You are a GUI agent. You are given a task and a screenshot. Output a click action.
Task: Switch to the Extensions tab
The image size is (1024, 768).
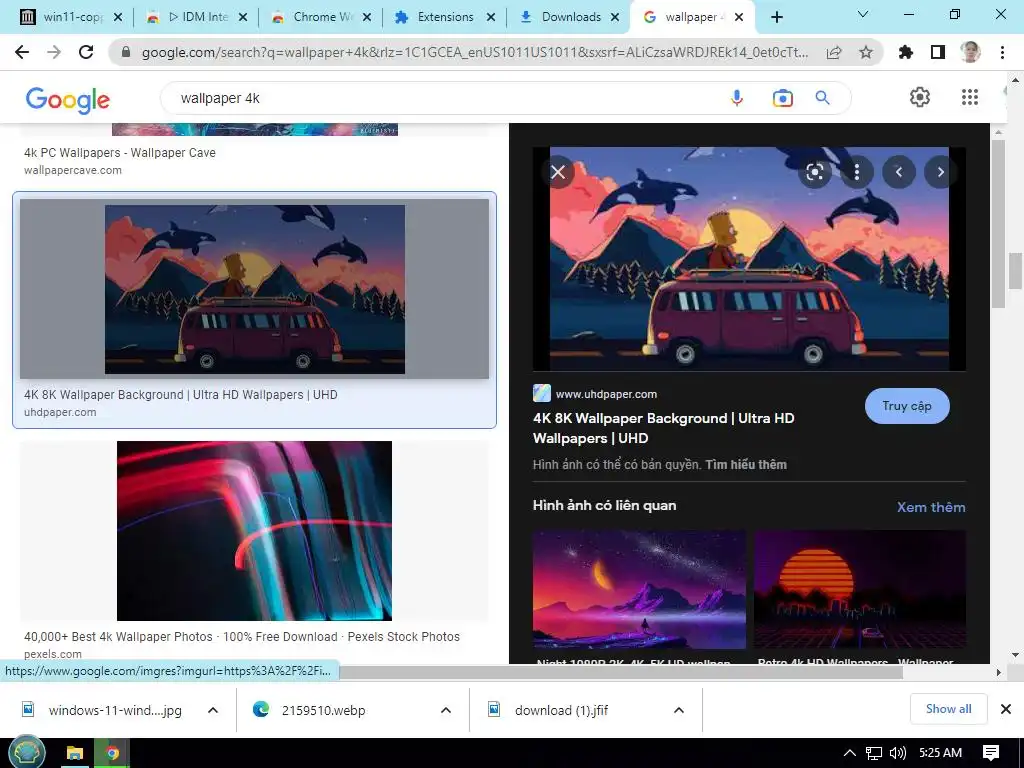click(444, 17)
